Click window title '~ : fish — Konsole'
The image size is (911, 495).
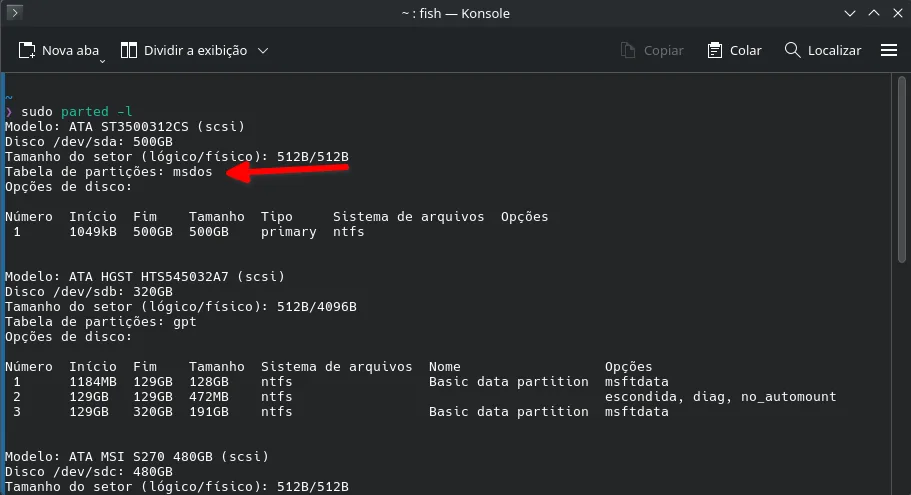click(x=456, y=13)
